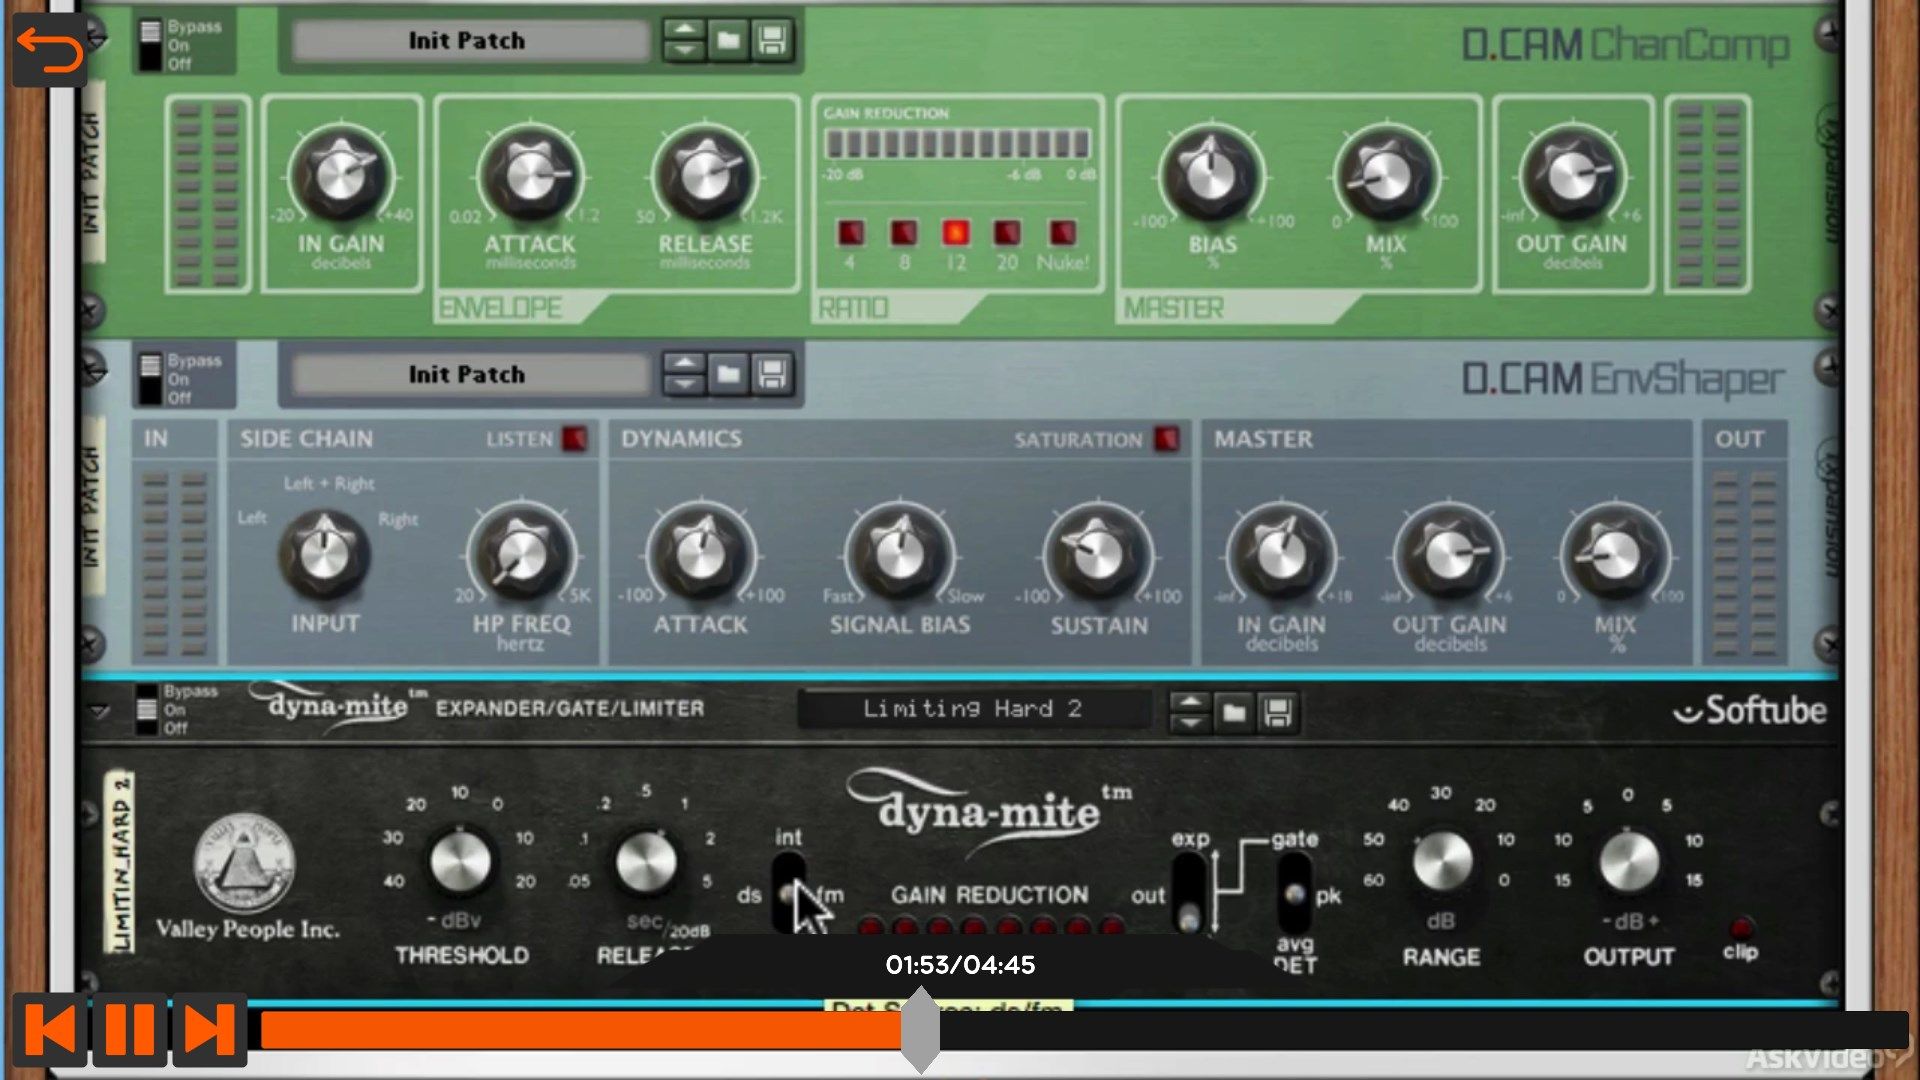
Task: Click the EnvShaper OUT GAIN knob
Action: click(1449, 555)
